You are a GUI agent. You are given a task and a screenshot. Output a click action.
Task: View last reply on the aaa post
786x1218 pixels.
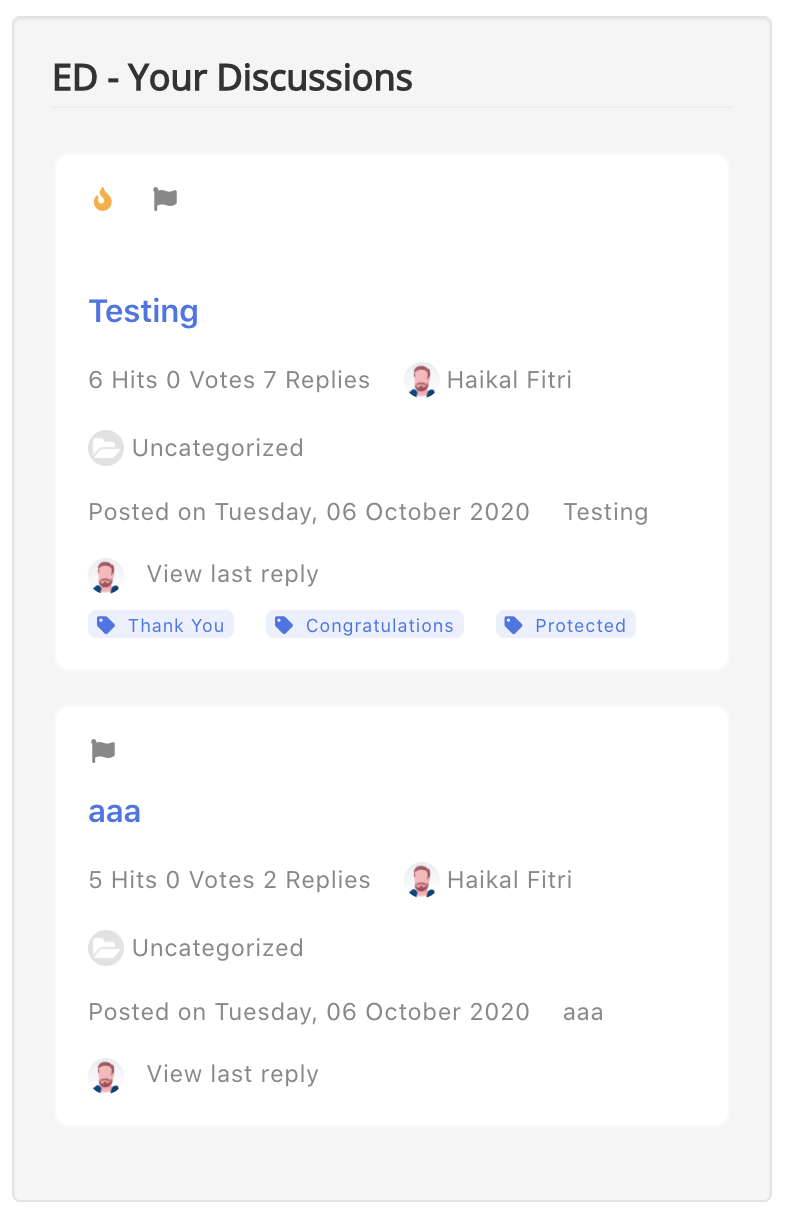click(233, 1074)
